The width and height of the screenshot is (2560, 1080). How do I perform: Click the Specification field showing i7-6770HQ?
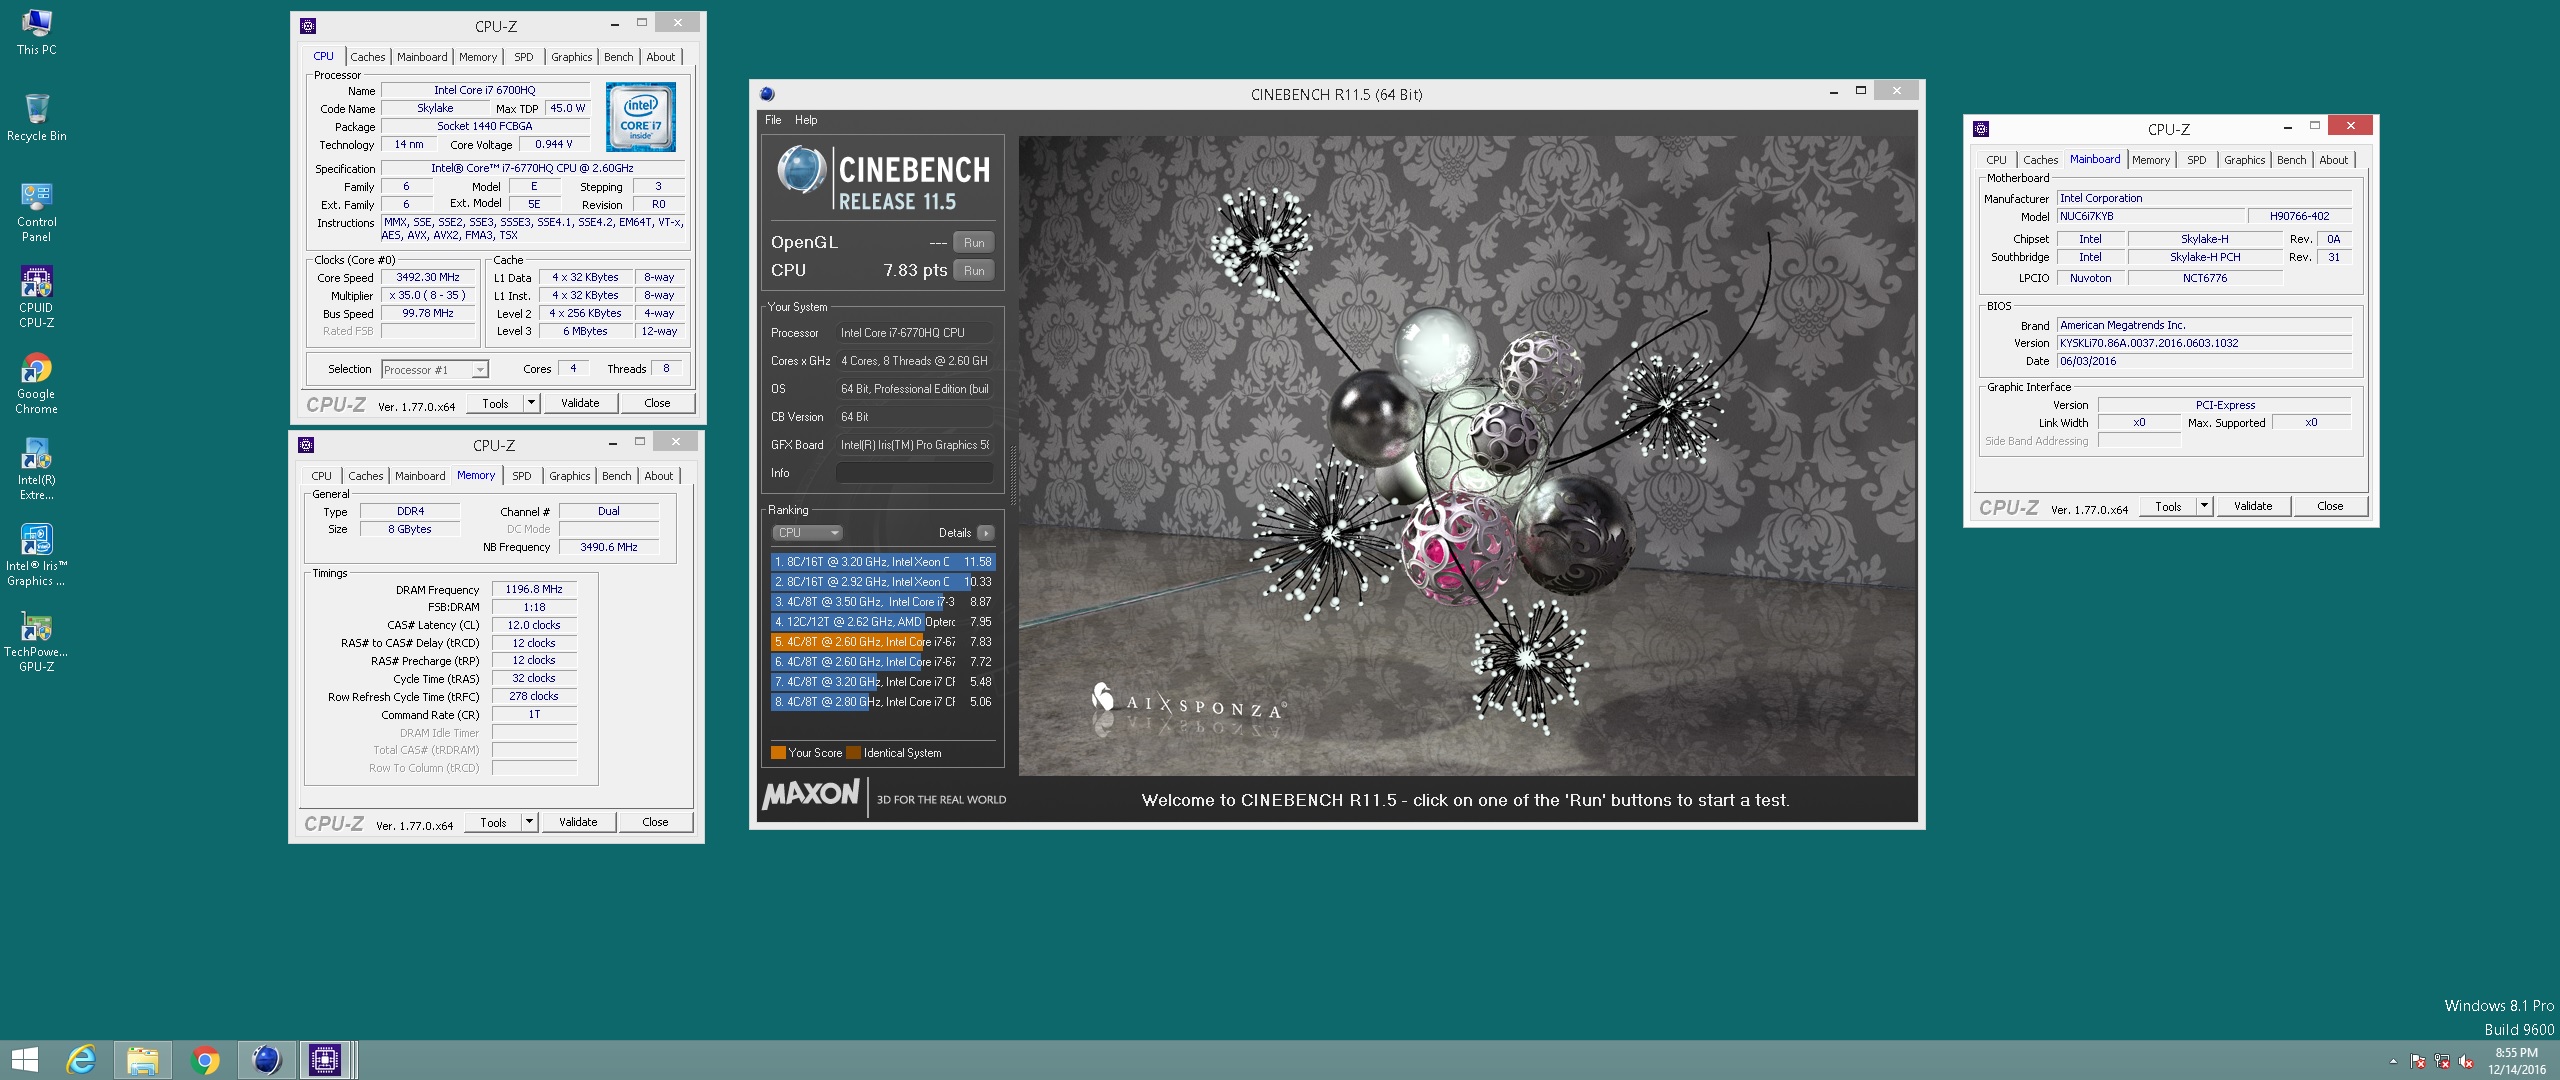532,169
